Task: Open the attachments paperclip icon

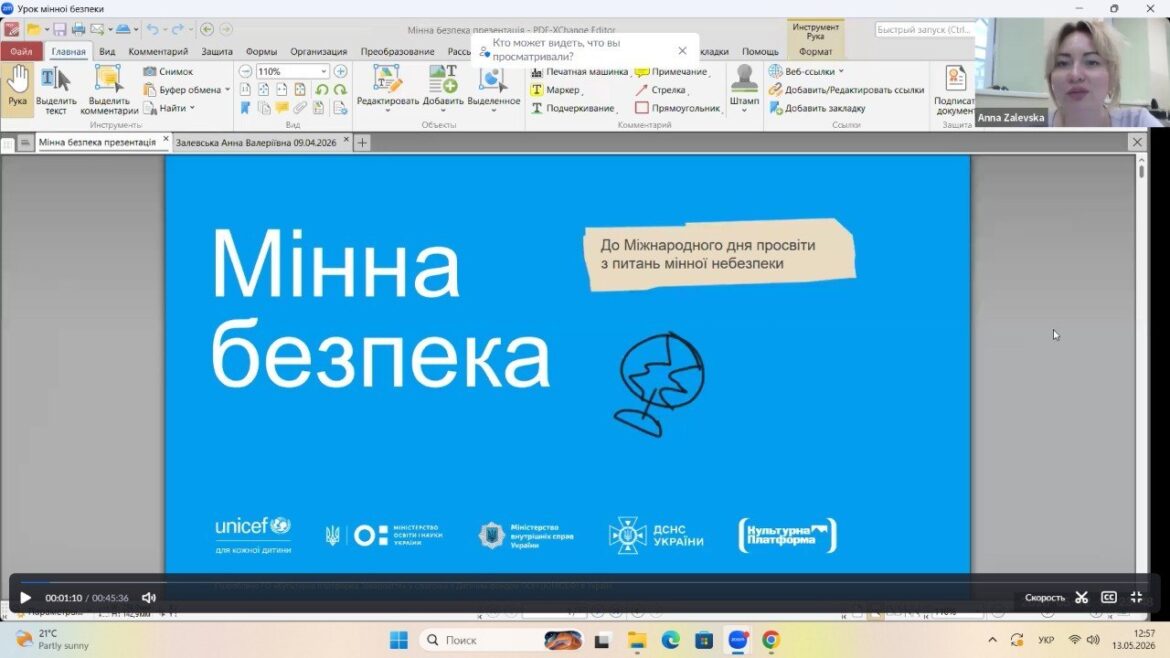Action: tap(300, 108)
